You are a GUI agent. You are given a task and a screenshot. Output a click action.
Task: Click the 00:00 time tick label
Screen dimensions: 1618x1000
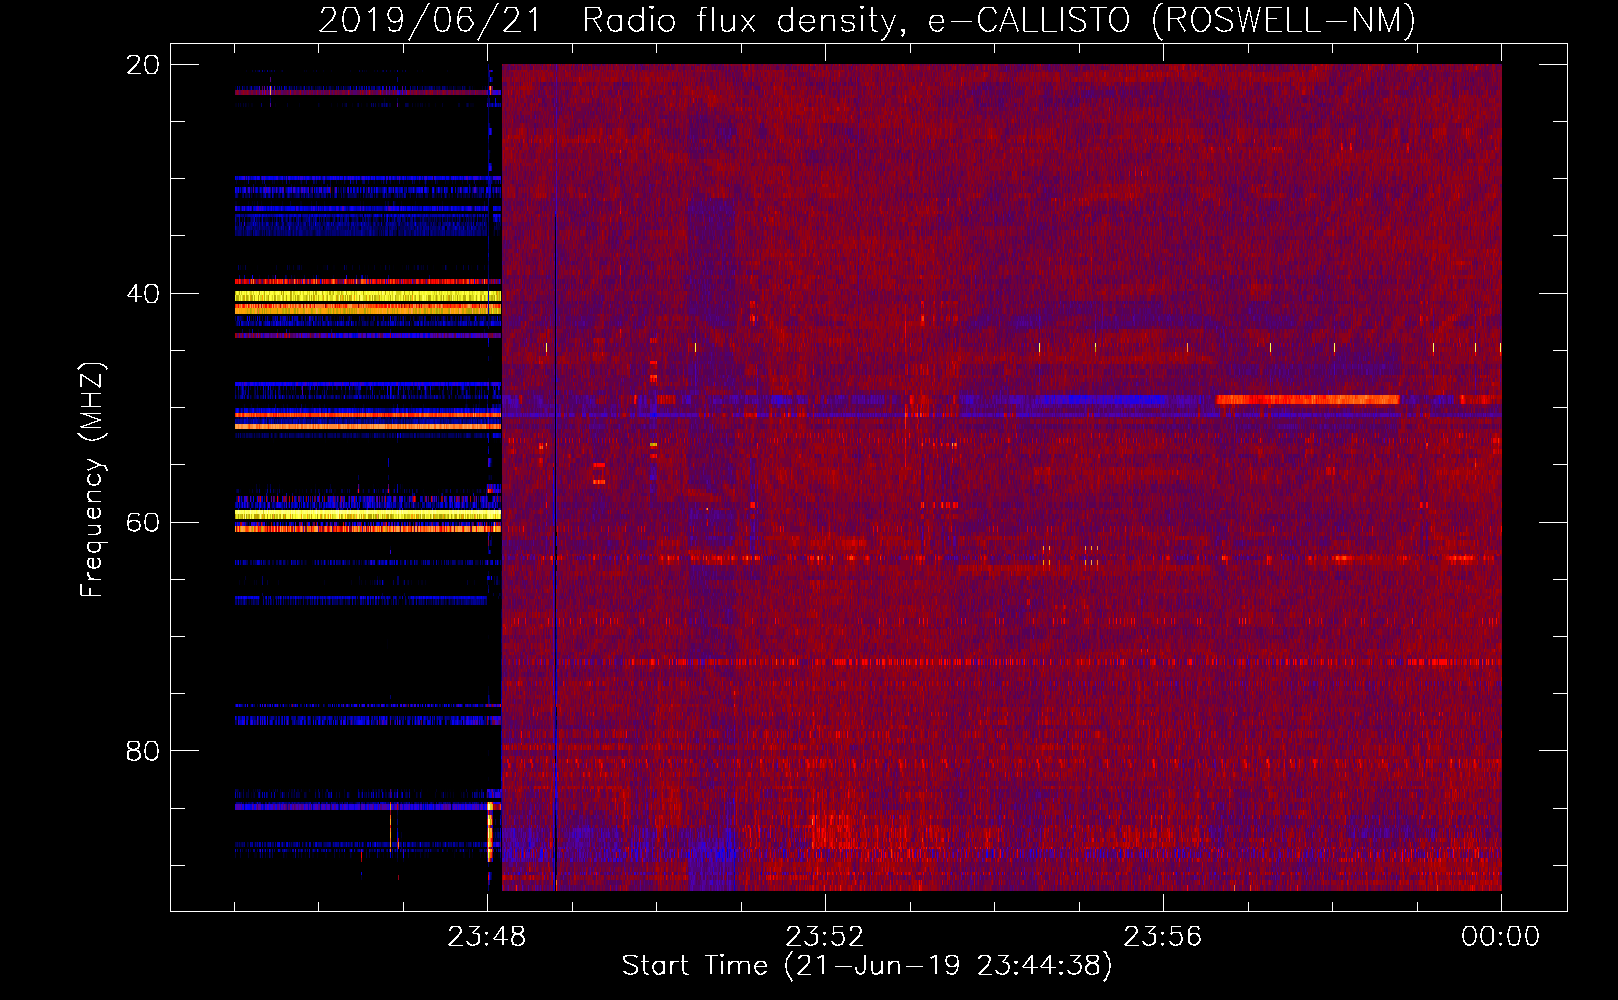1500,937
